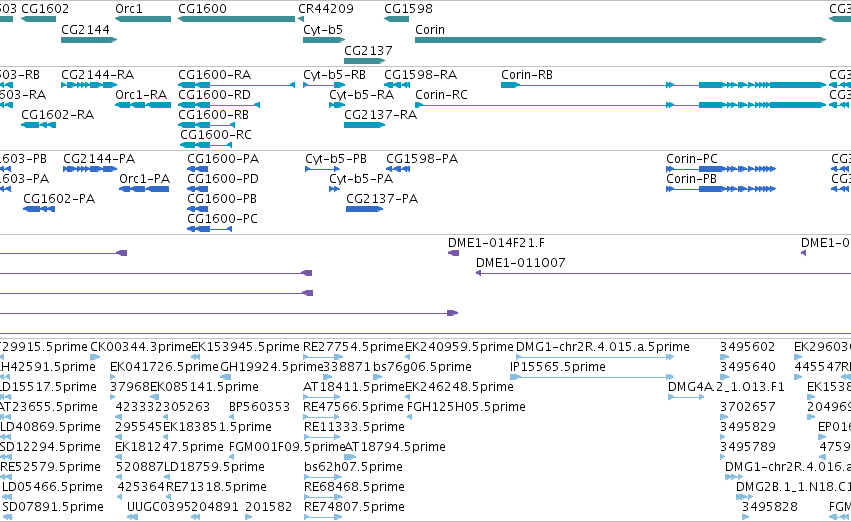Select the Corin gene bar
The width and height of the screenshot is (851, 522).
pyautogui.click(x=620, y=40)
